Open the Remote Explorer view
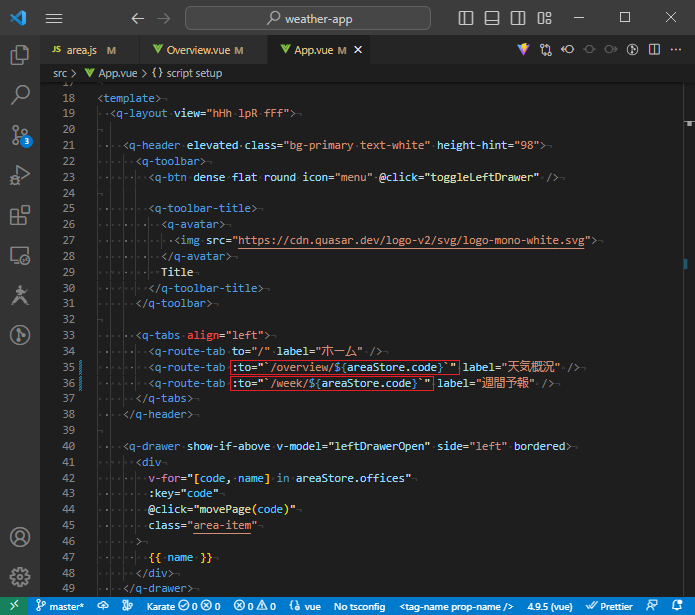 [x=20, y=256]
